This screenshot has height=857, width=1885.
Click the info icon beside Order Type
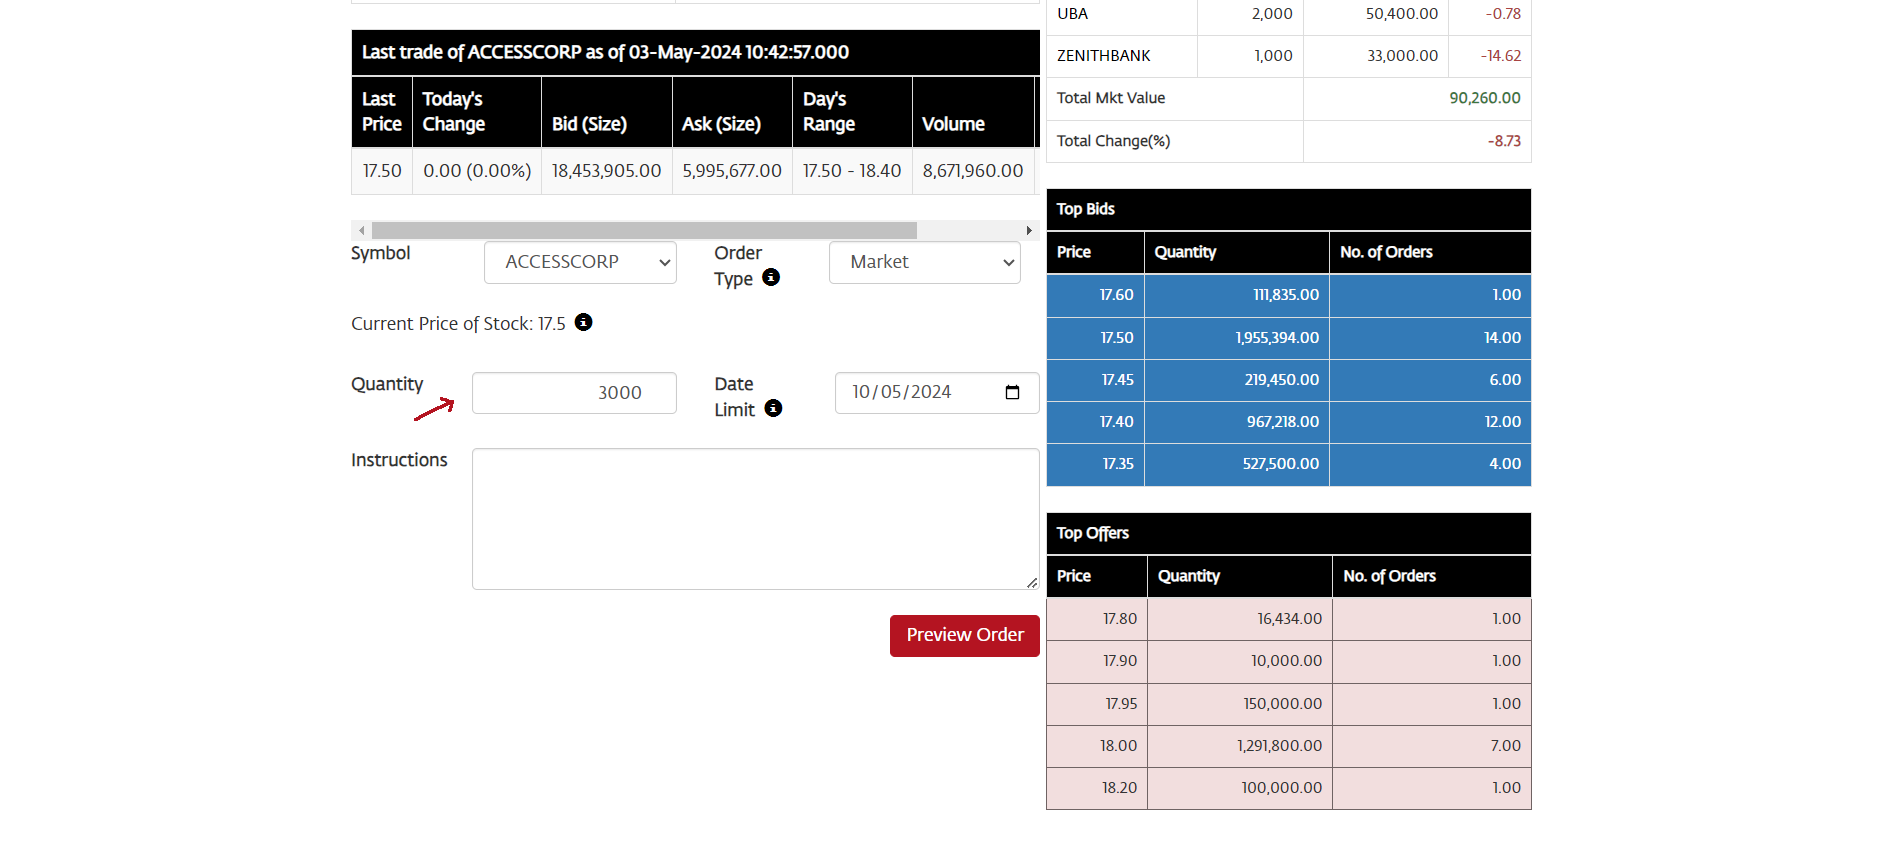771,277
